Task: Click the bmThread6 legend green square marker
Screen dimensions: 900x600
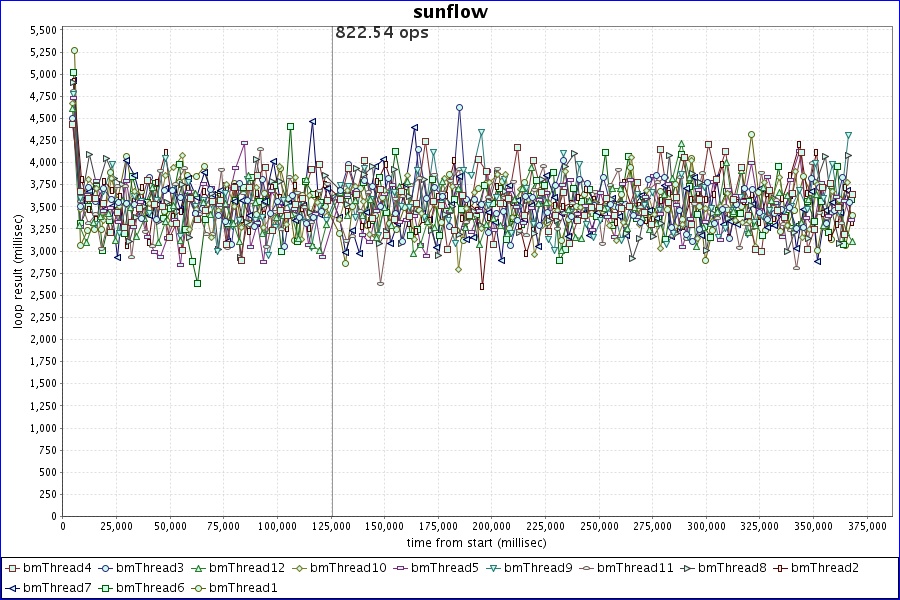Action: 106,588
